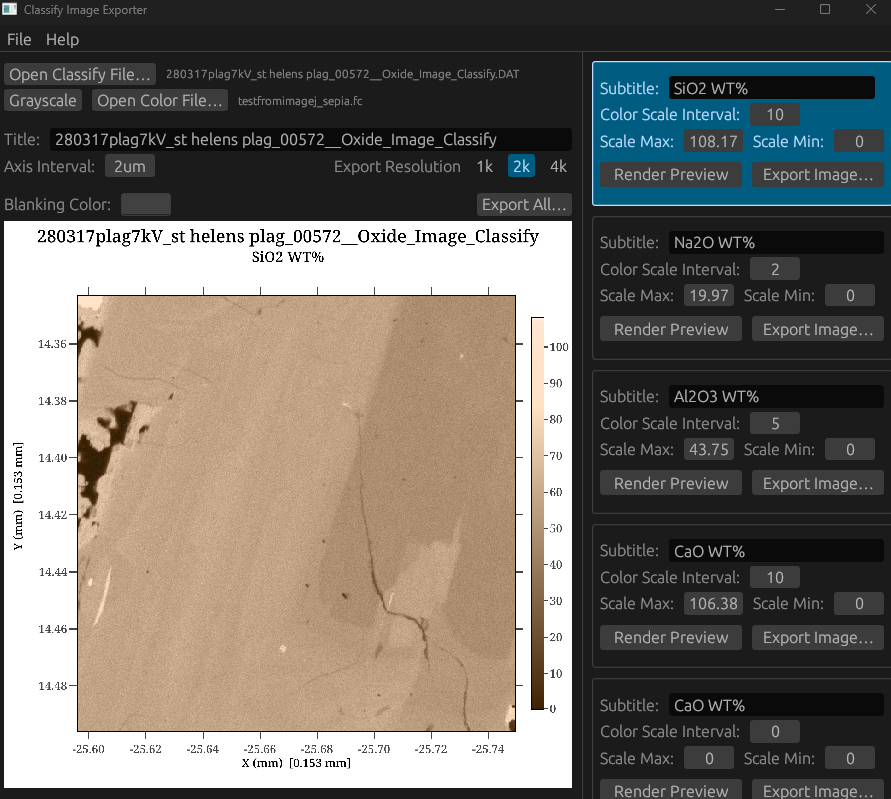This screenshot has width=891, height=799.
Task: Click the Export All button
Action: 524,205
